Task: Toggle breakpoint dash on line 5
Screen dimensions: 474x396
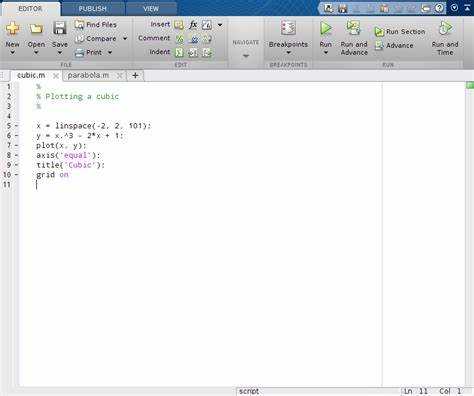Action: 16,126
